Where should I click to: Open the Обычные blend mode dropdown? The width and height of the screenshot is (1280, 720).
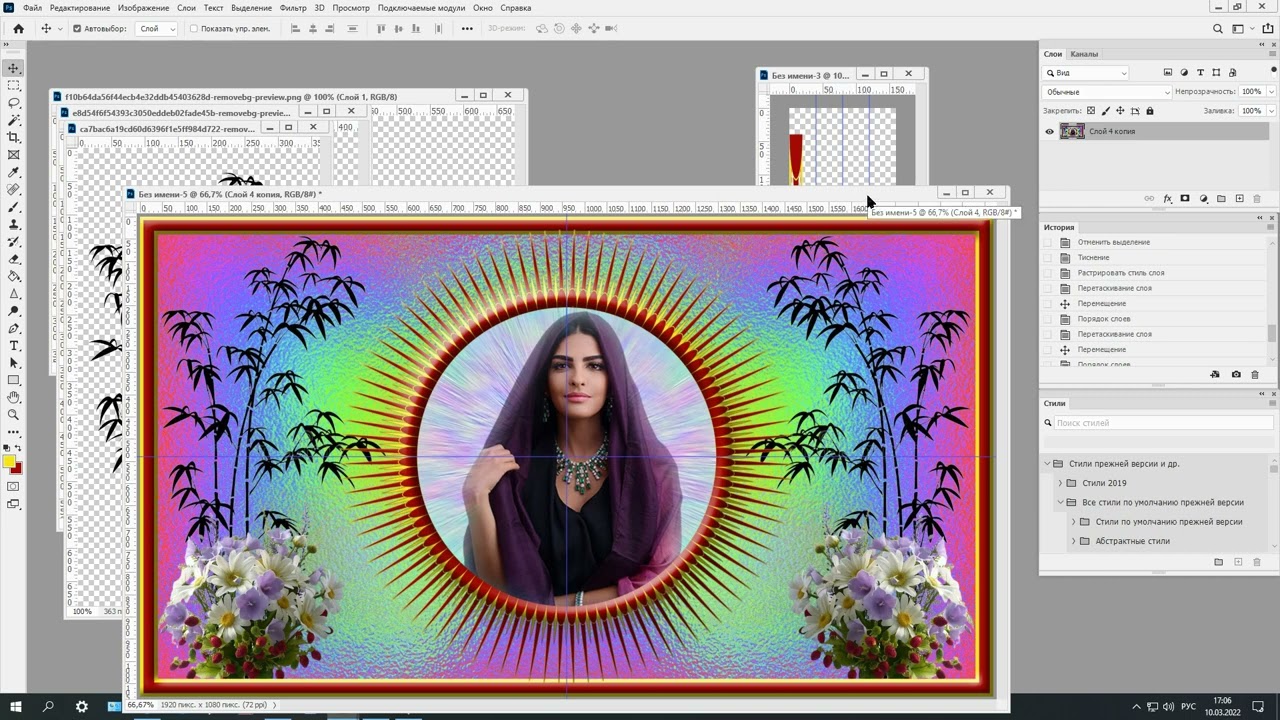[x=1106, y=92]
